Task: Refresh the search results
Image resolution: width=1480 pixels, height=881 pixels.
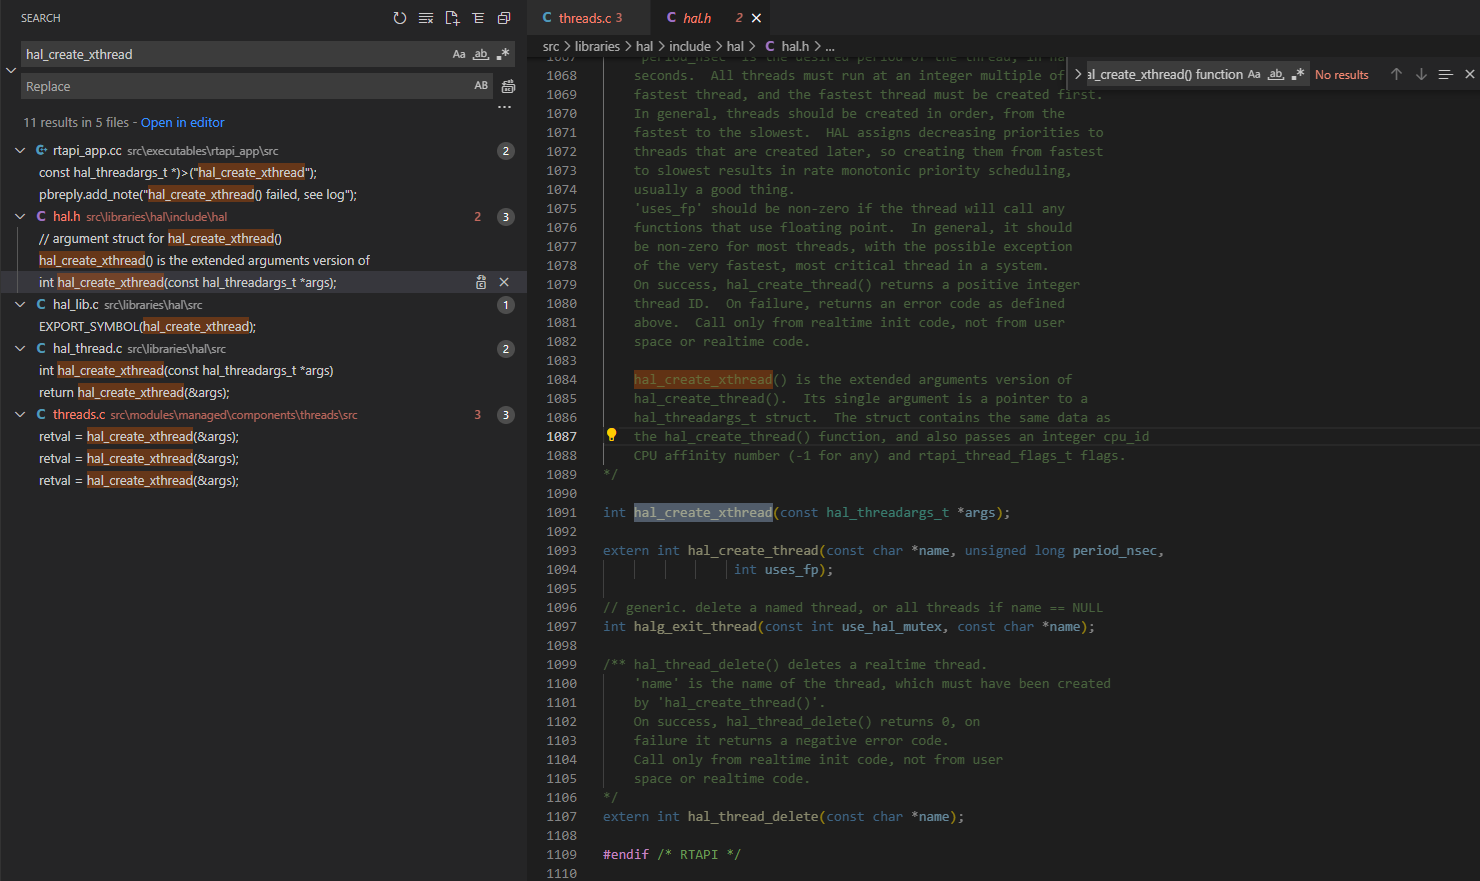Action: [x=400, y=18]
